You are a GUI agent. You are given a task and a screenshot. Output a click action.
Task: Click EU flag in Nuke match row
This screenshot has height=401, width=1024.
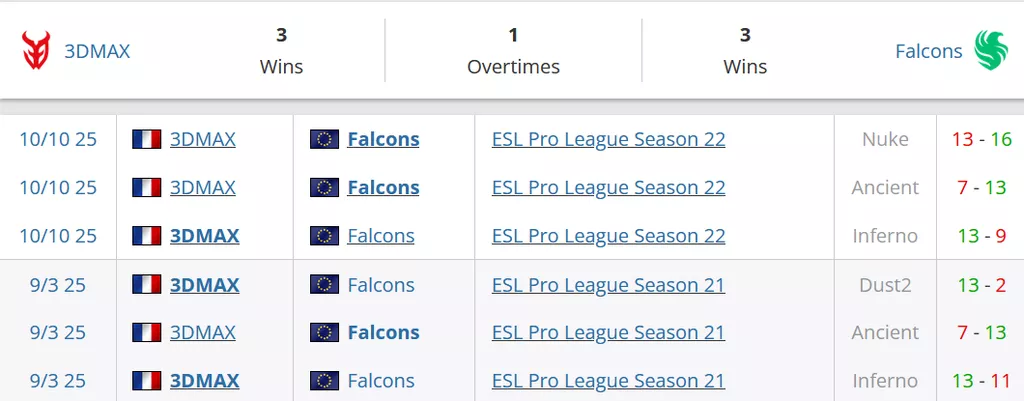tap(324, 139)
